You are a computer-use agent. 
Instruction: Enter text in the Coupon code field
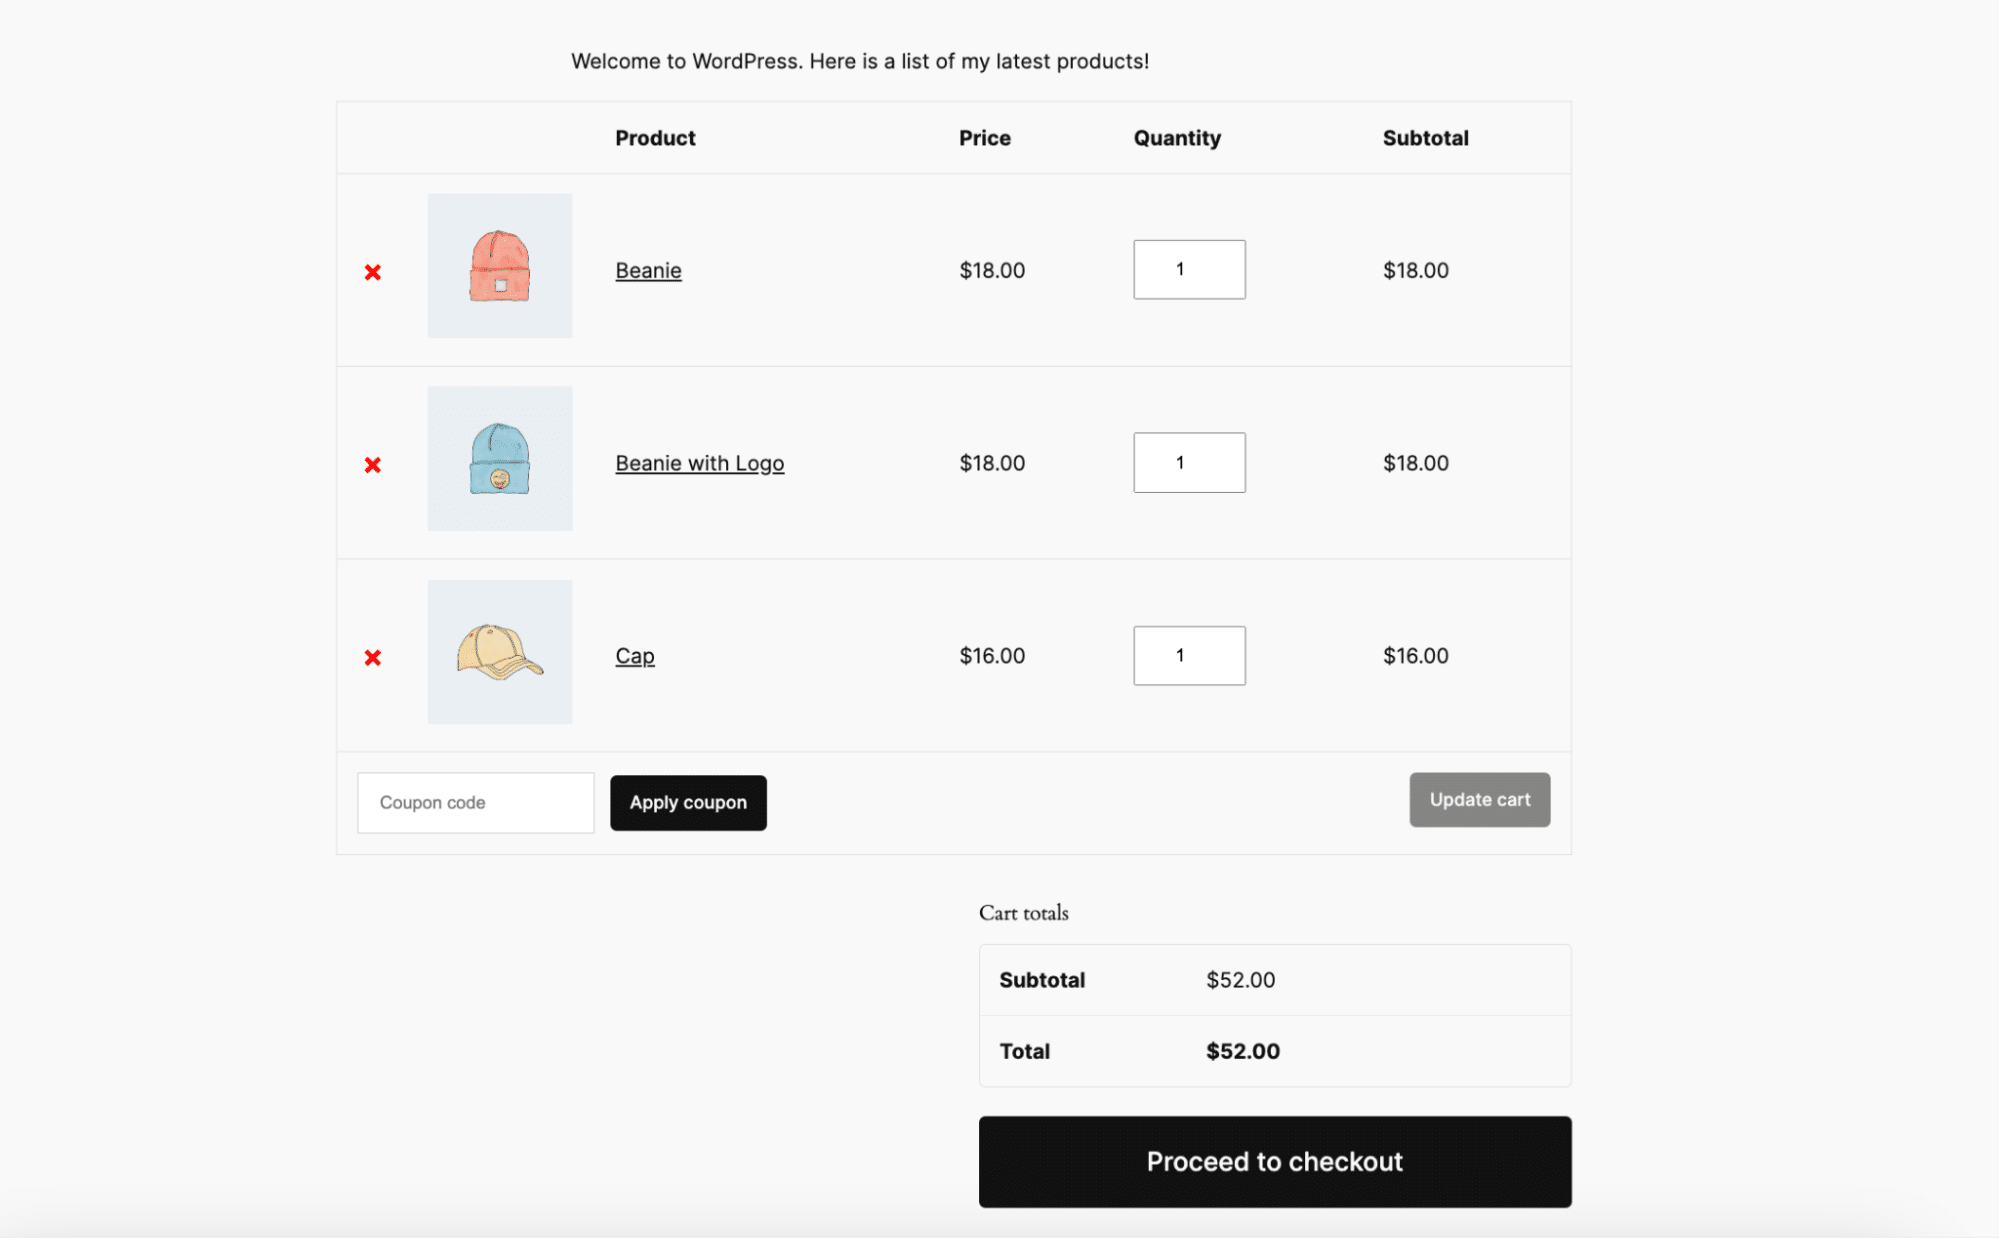click(x=475, y=800)
